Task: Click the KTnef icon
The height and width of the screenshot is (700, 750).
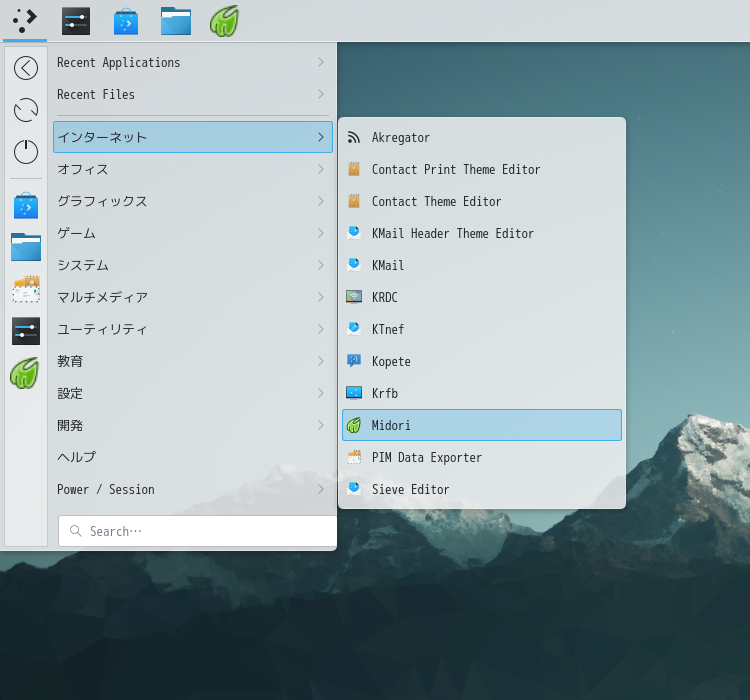Action: (354, 329)
